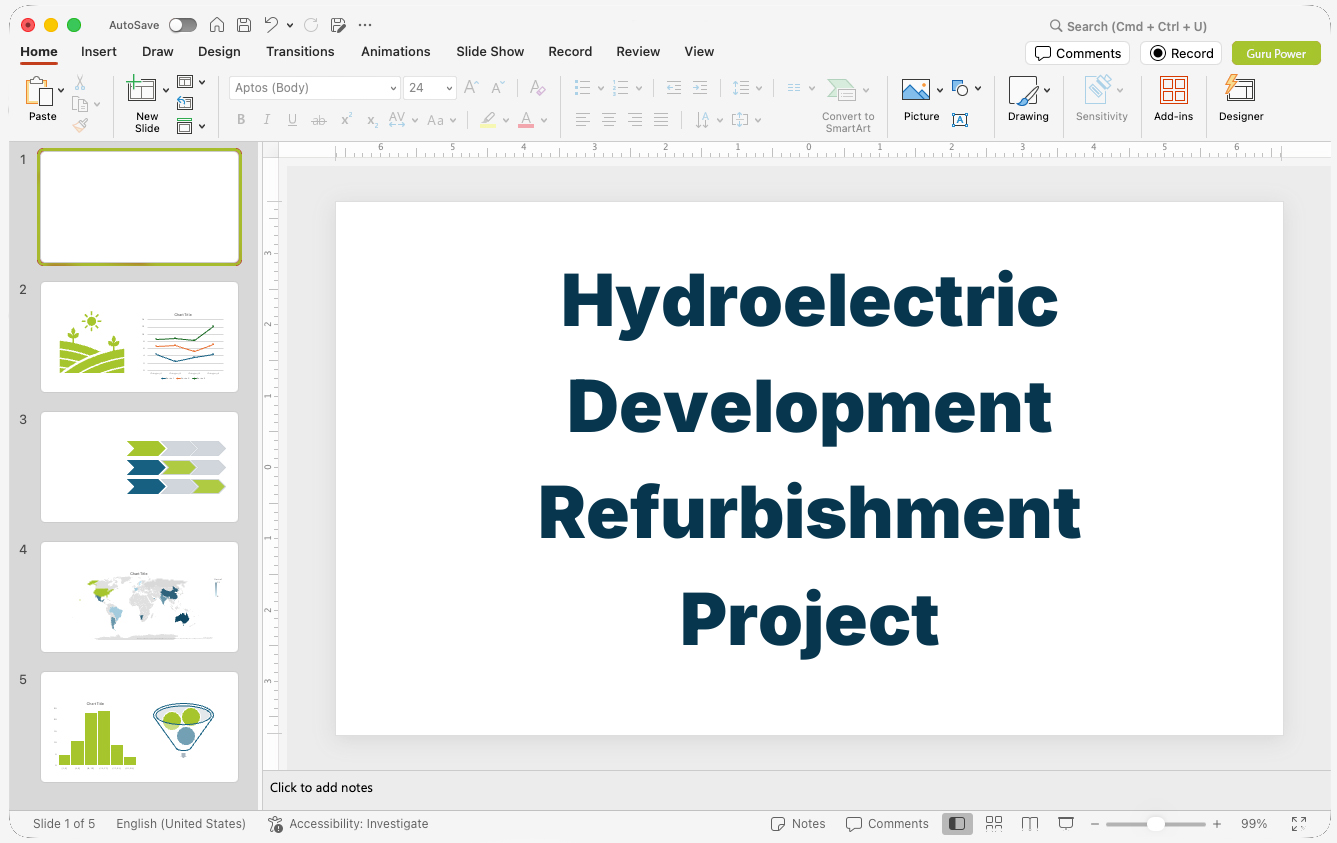Screen dimensions: 1337x843
Task: Click the Copy icon
Action: (x=80, y=104)
